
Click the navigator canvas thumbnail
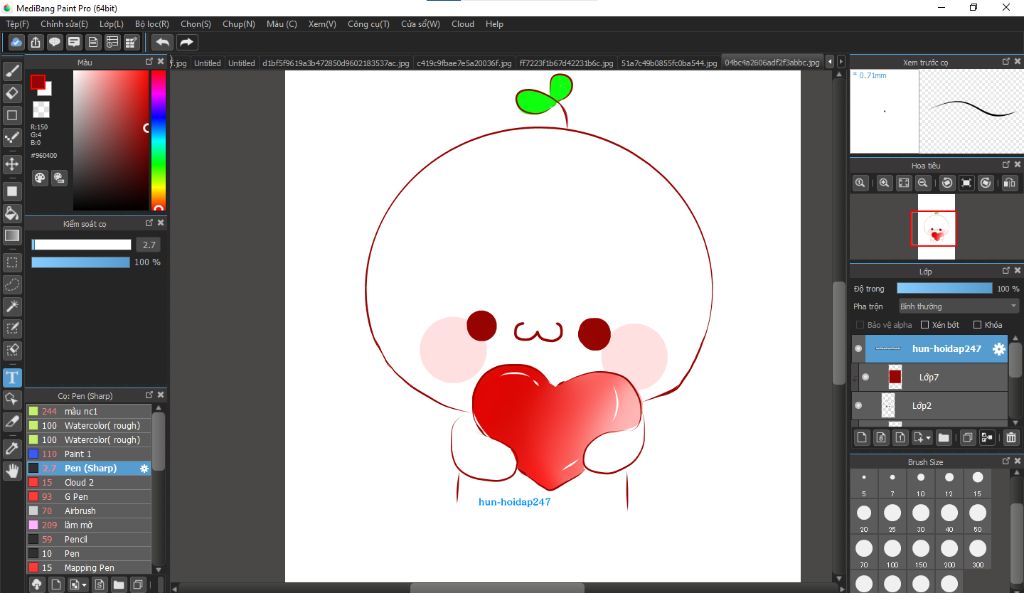pyautogui.click(x=936, y=227)
